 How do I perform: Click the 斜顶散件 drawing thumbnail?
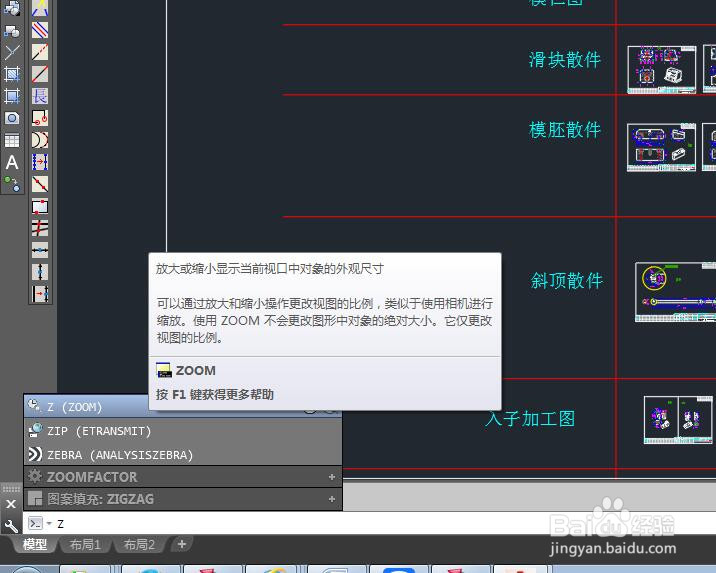coord(676,292)
